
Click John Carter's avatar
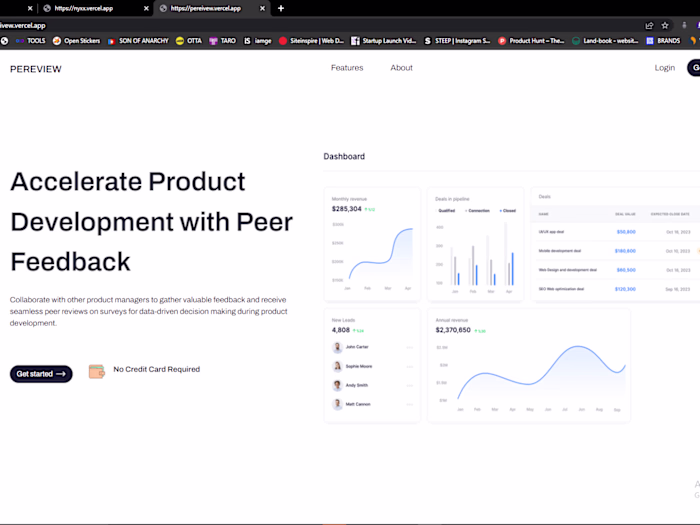[338, 347]
